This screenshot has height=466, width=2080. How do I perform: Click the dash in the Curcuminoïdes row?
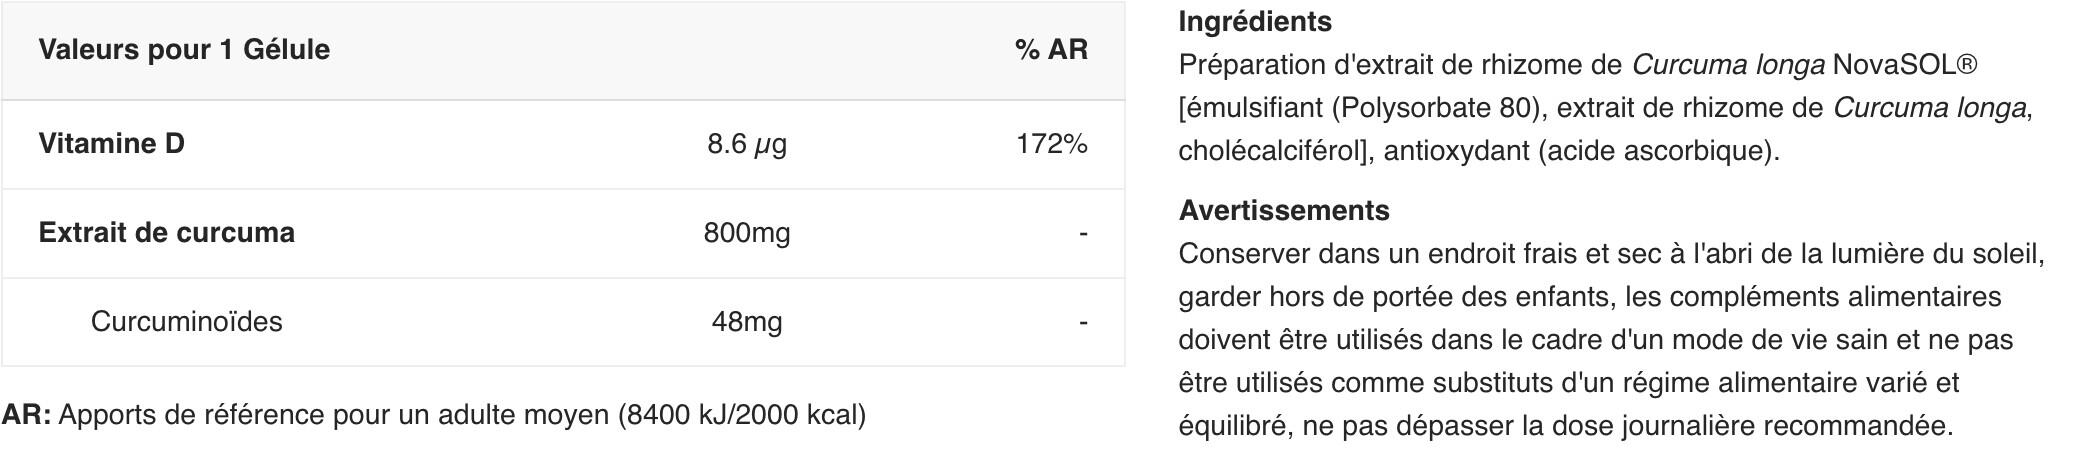click(x=1083, y=322)
